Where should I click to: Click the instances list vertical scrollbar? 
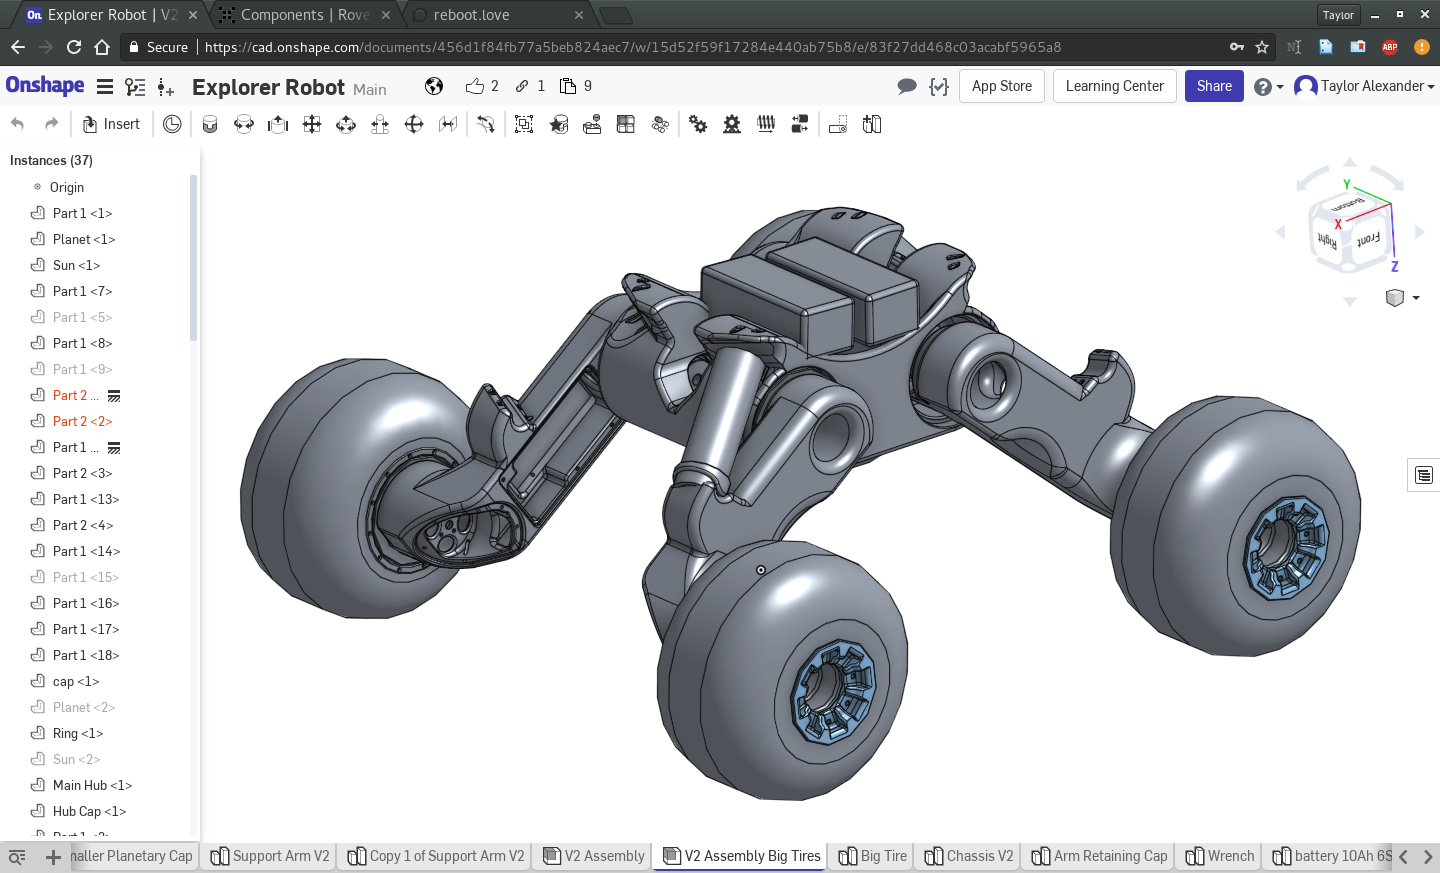193,260
